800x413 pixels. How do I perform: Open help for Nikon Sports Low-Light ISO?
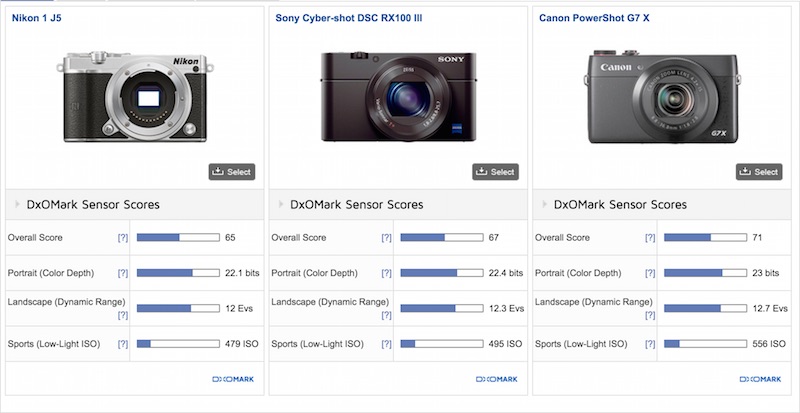(122, 344)
